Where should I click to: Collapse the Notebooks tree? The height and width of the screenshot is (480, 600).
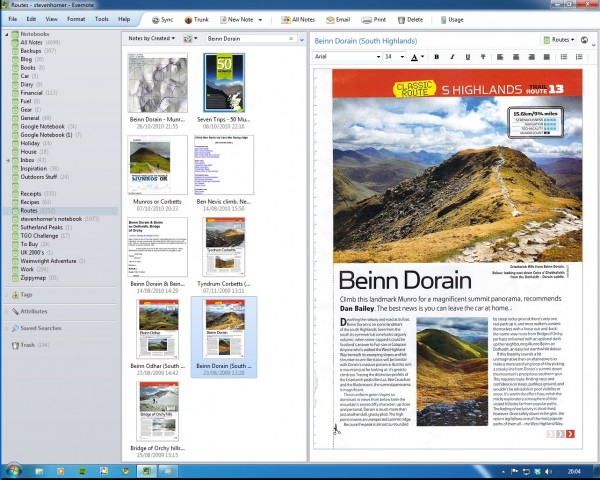pos(7,34)
